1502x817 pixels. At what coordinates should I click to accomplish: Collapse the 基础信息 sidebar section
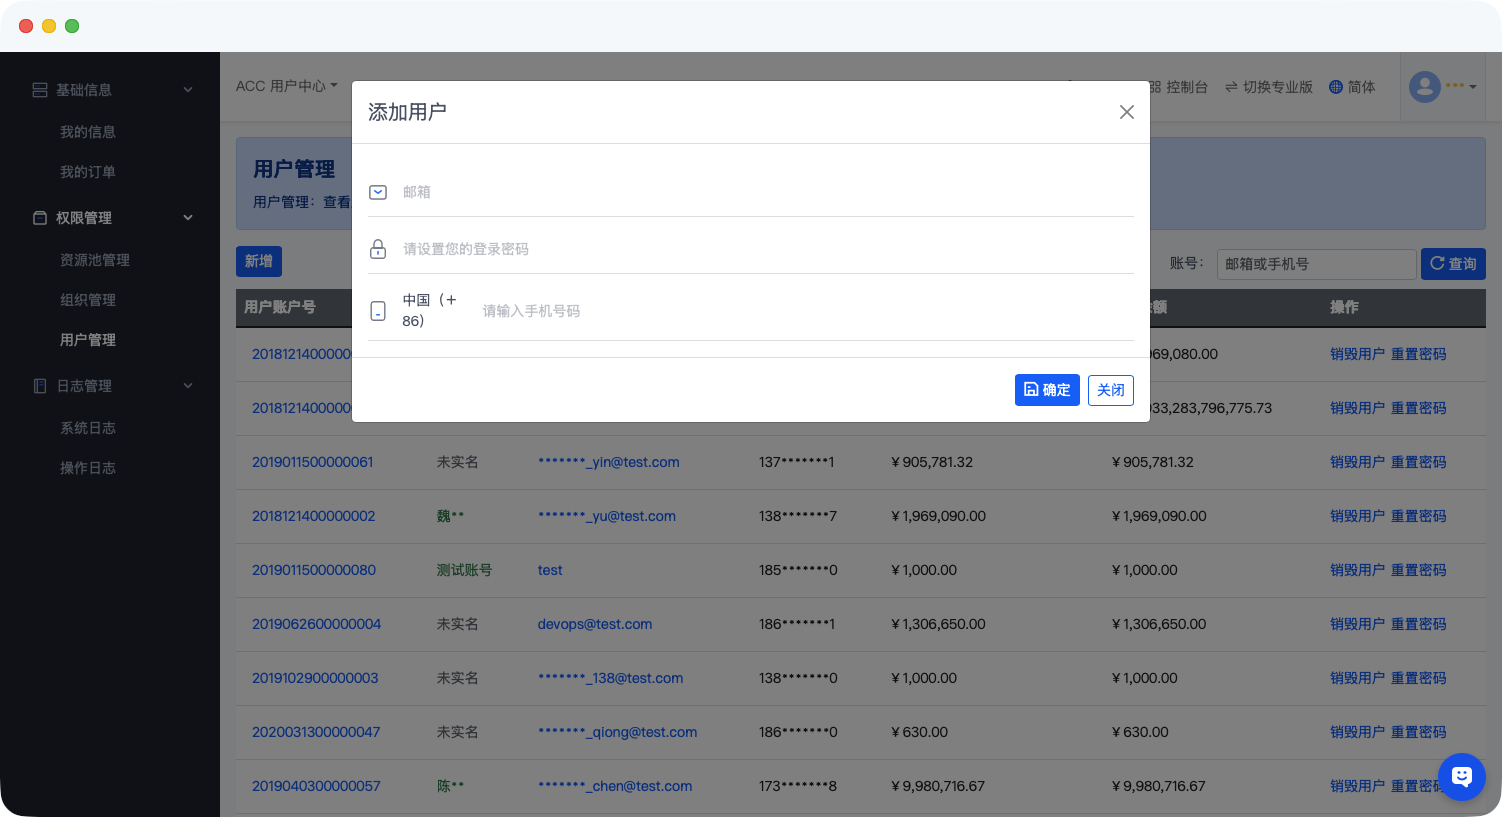188,90
